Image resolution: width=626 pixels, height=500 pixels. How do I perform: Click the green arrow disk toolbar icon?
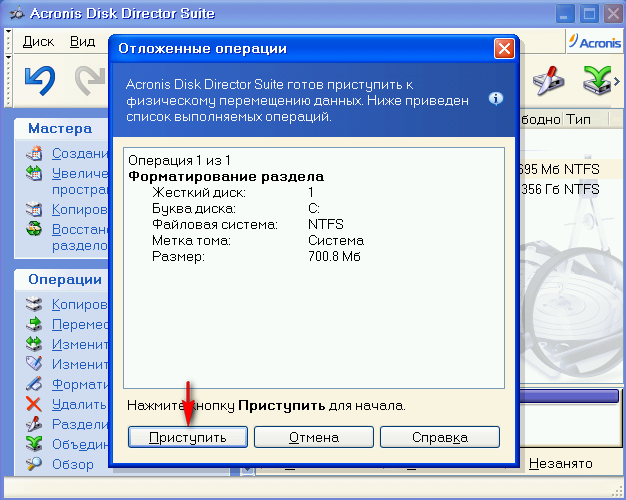(x=597, y=80)
